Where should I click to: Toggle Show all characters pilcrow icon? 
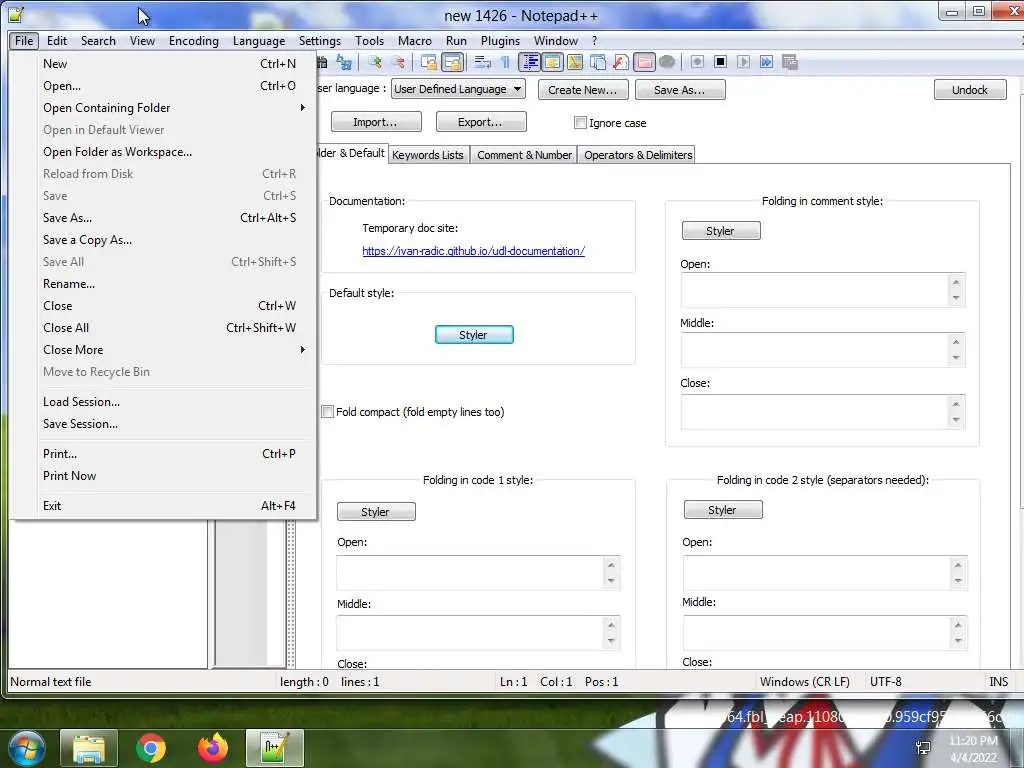pos(505,62)
